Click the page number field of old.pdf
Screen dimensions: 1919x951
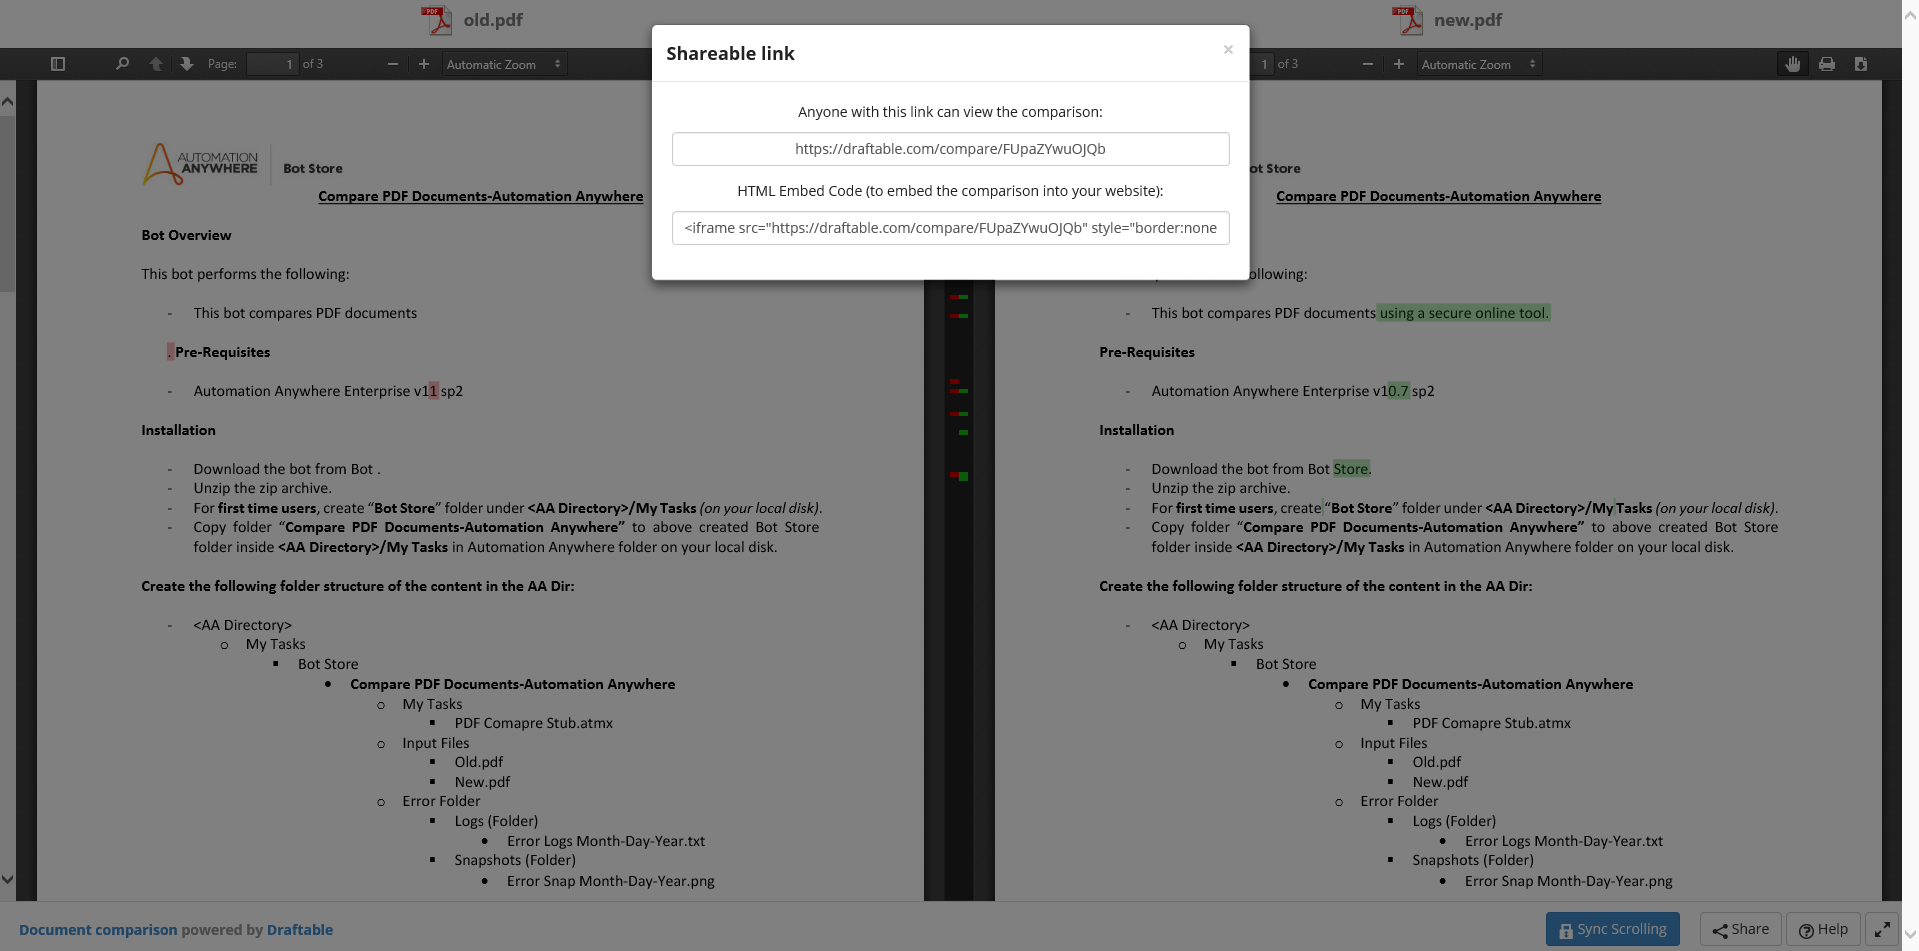tap(272, 64)
